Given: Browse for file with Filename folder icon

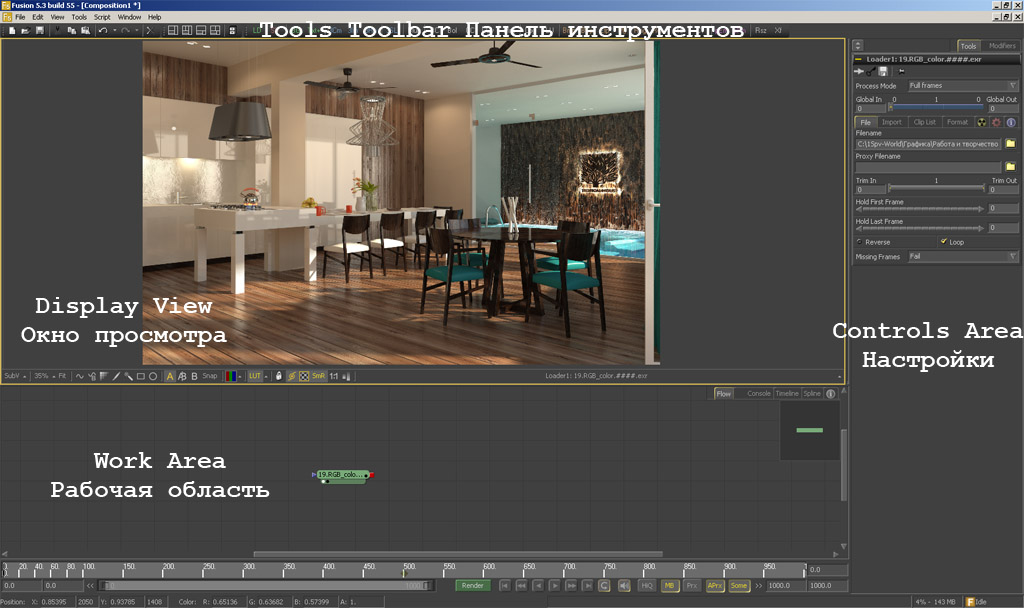Looking at the screenshot, I should tap(1010, 144).
